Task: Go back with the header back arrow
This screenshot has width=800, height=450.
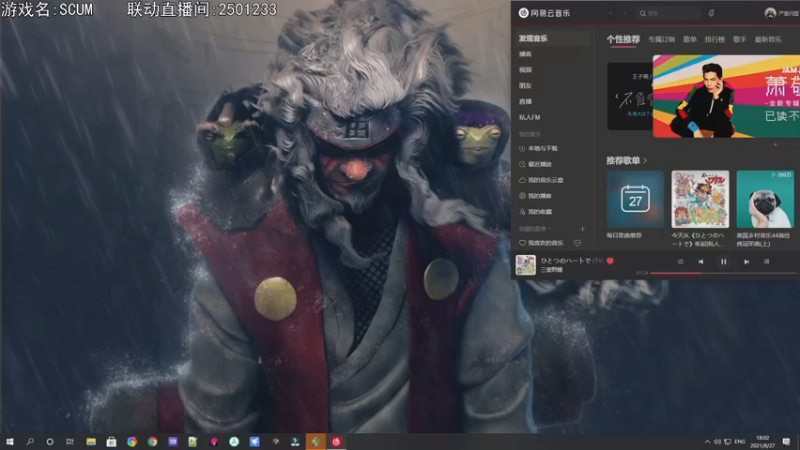Action: click(x=611, y=13)
